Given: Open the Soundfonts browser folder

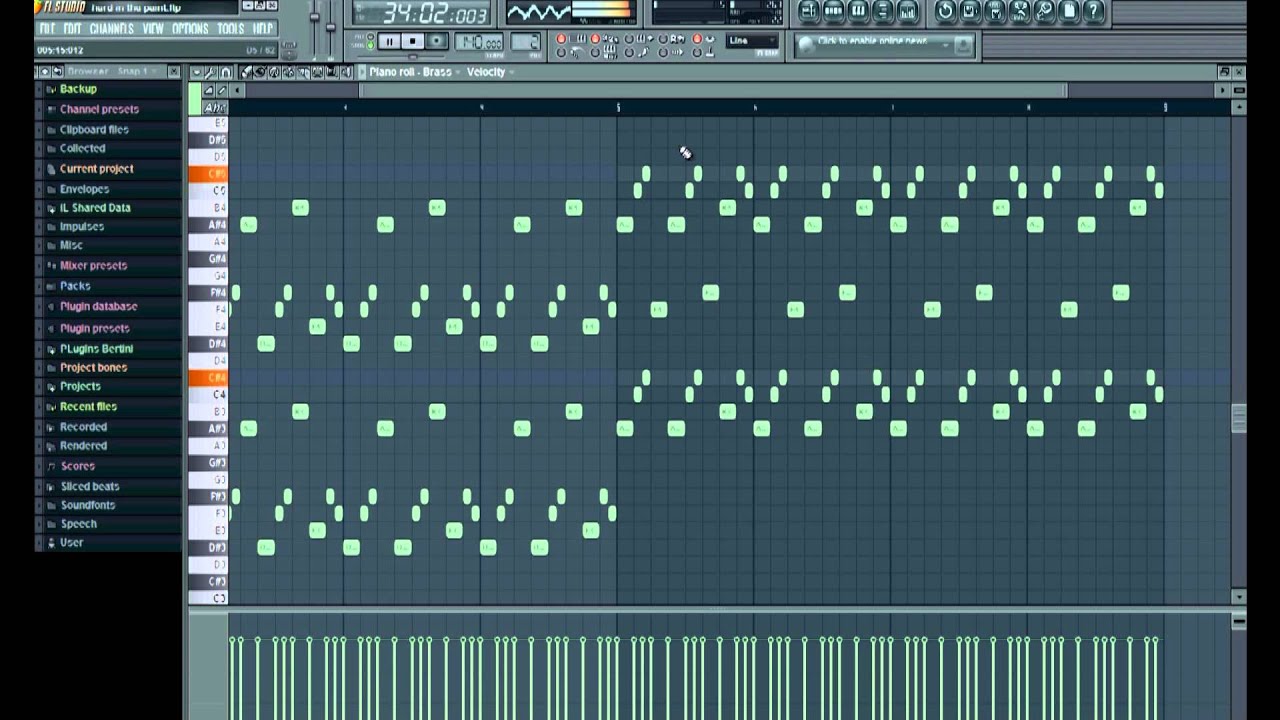Looking at the screenshot, I should click(x=88, y=505).
